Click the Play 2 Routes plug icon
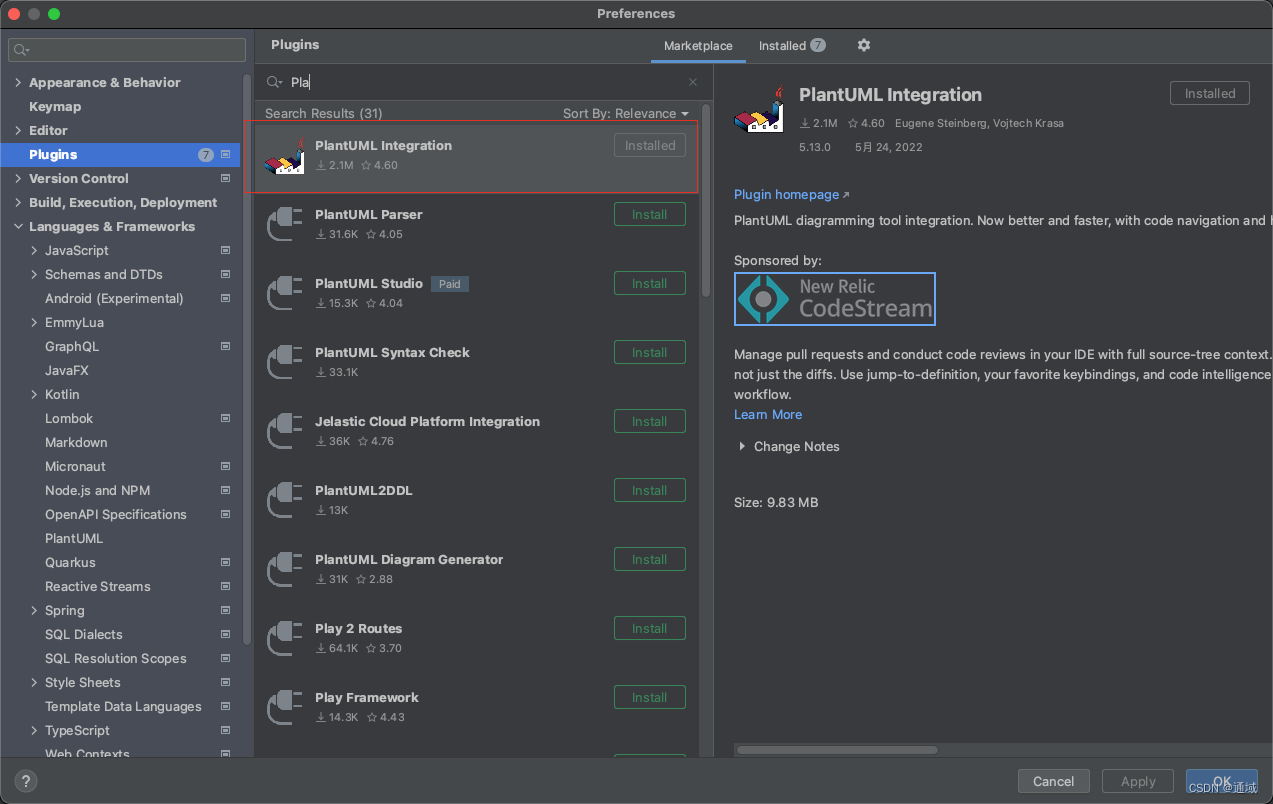The width and height of the screenshot is (1273, 804). [x=285, y=638]
